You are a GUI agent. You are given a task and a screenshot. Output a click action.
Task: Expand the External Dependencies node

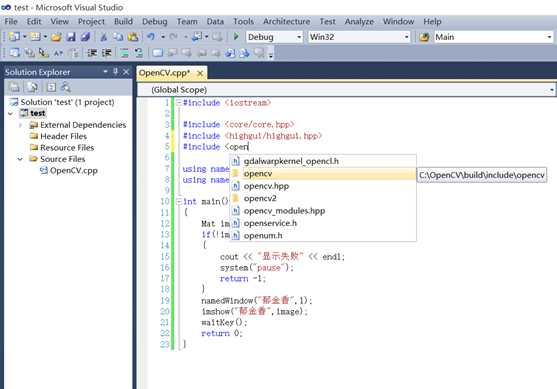[20, 125]
